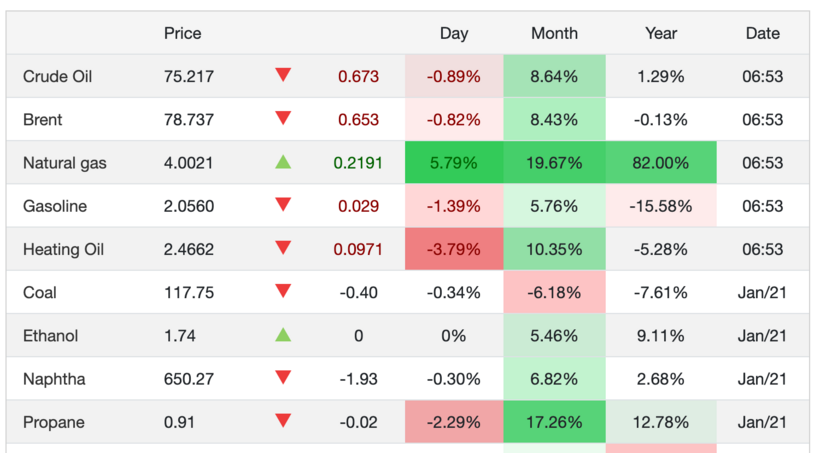The width and height of the screenshot is (820, 453).
Task: Click Natural gas price 4.0021
Action: point(189,163)
